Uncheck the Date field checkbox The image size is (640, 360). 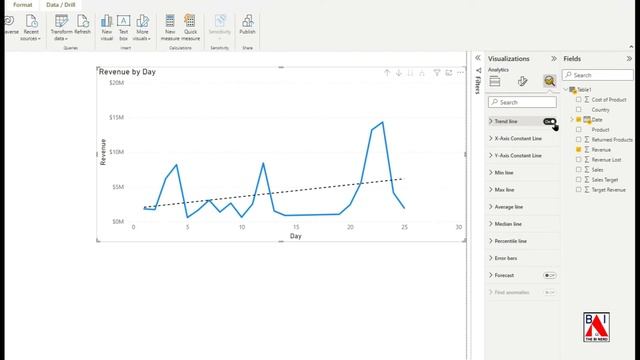(x=578, y=120)
